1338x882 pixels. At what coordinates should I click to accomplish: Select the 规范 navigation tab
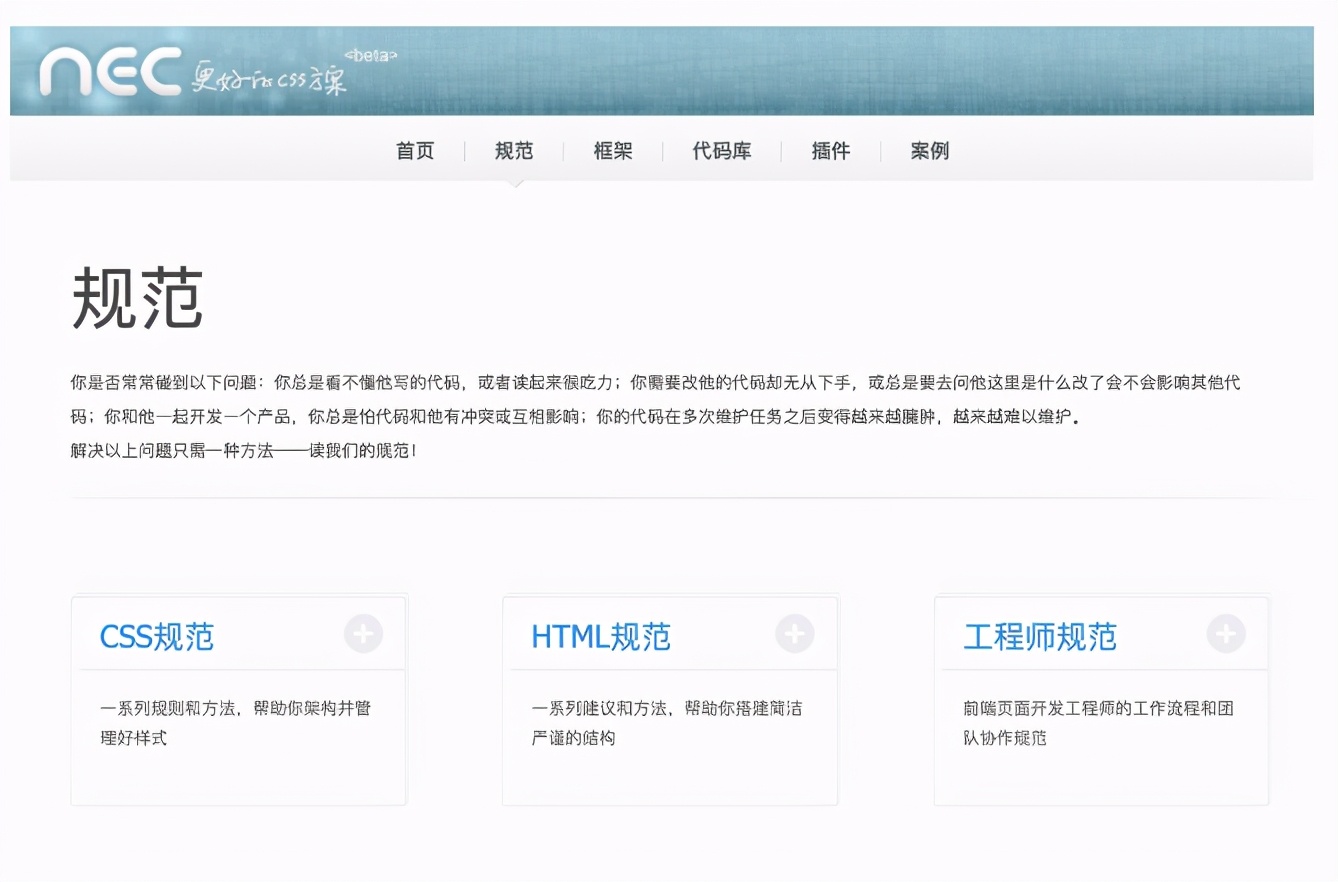point(514,151)
